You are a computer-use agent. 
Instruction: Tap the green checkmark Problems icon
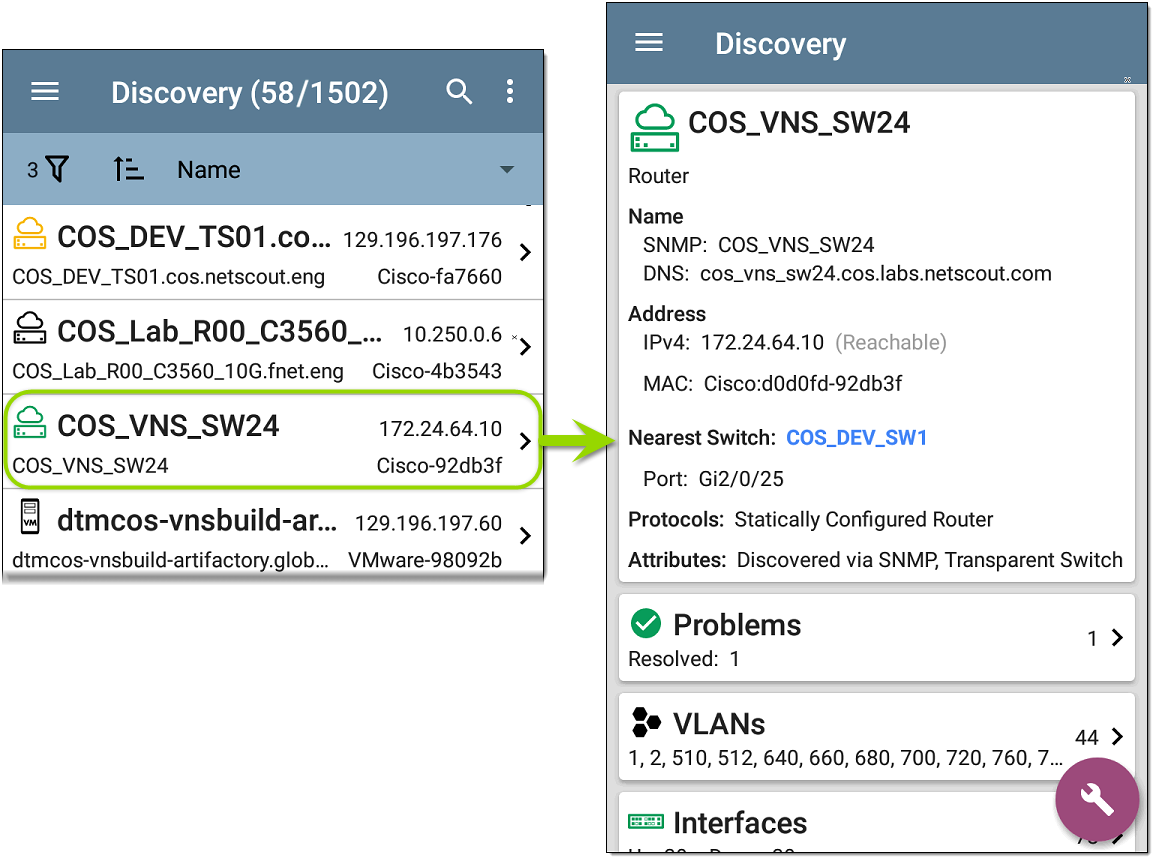point(646,623)
